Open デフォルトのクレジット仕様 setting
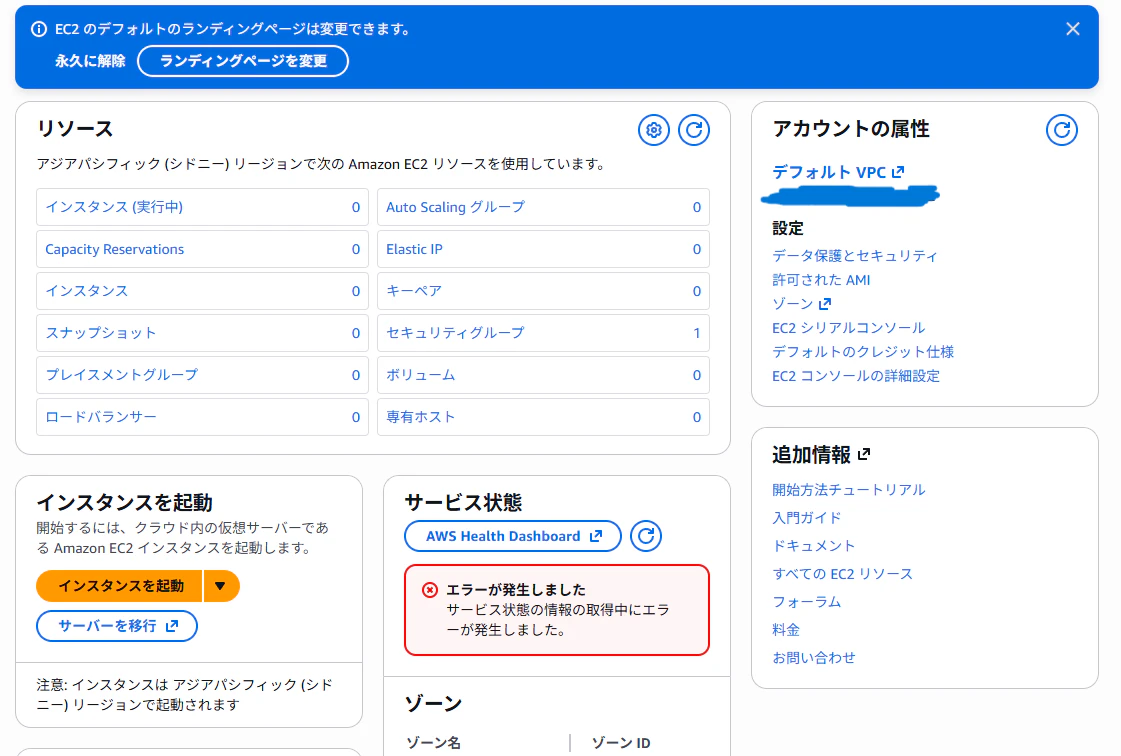The image size is (1121, 756). click(863, 352)
